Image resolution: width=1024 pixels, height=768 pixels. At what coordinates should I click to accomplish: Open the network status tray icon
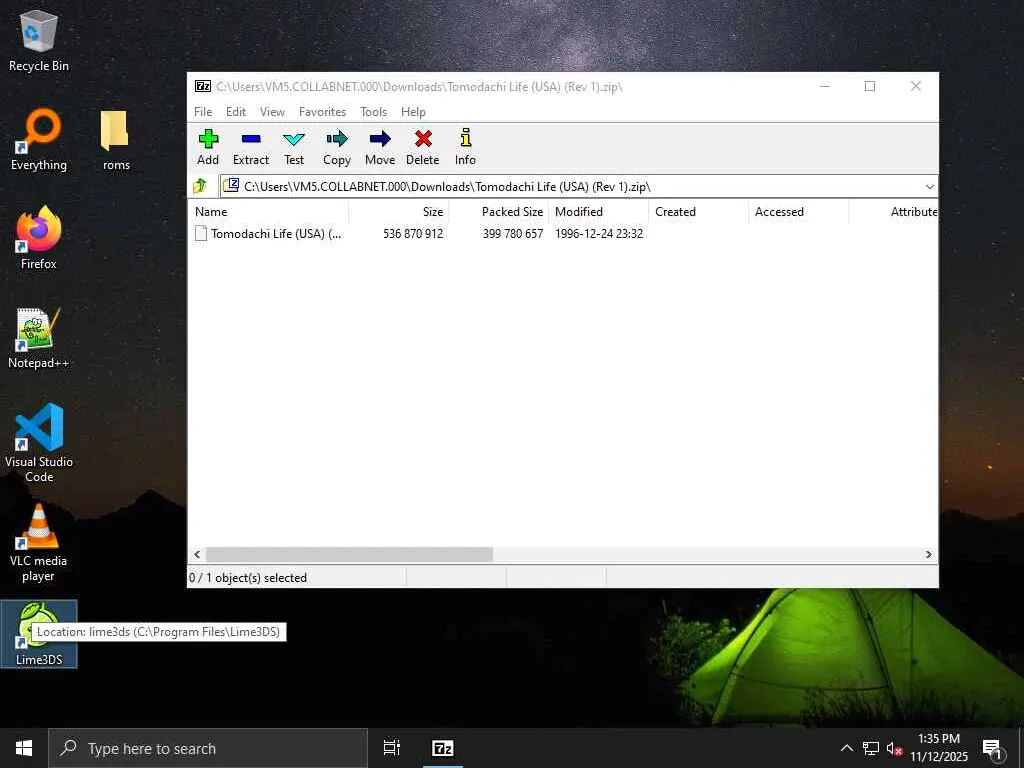(871, 748)
